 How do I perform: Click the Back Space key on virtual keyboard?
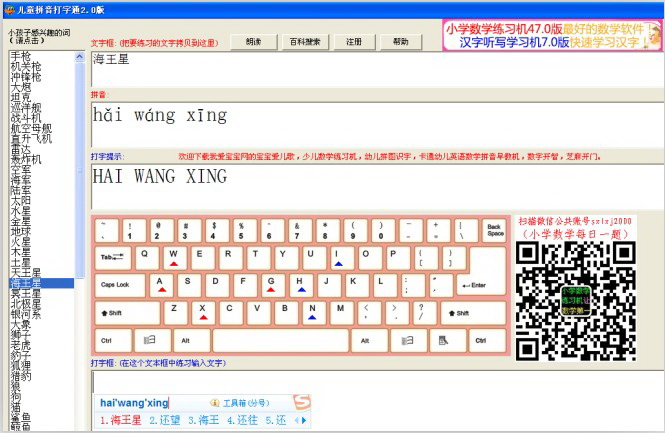pyautogui.click(x=494, y=230)
